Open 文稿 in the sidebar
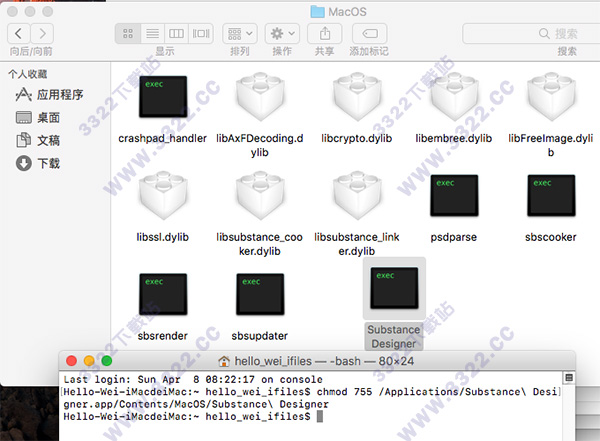The width and height of the screenshot is (600, 441). [x=38, y=140]
